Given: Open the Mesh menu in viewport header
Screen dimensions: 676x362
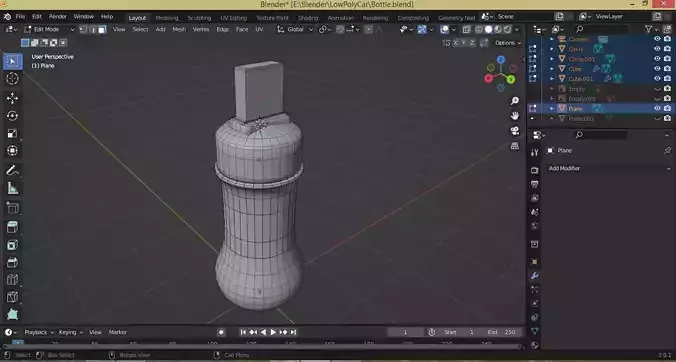Looking at the screenshot, I should point(179,29).
